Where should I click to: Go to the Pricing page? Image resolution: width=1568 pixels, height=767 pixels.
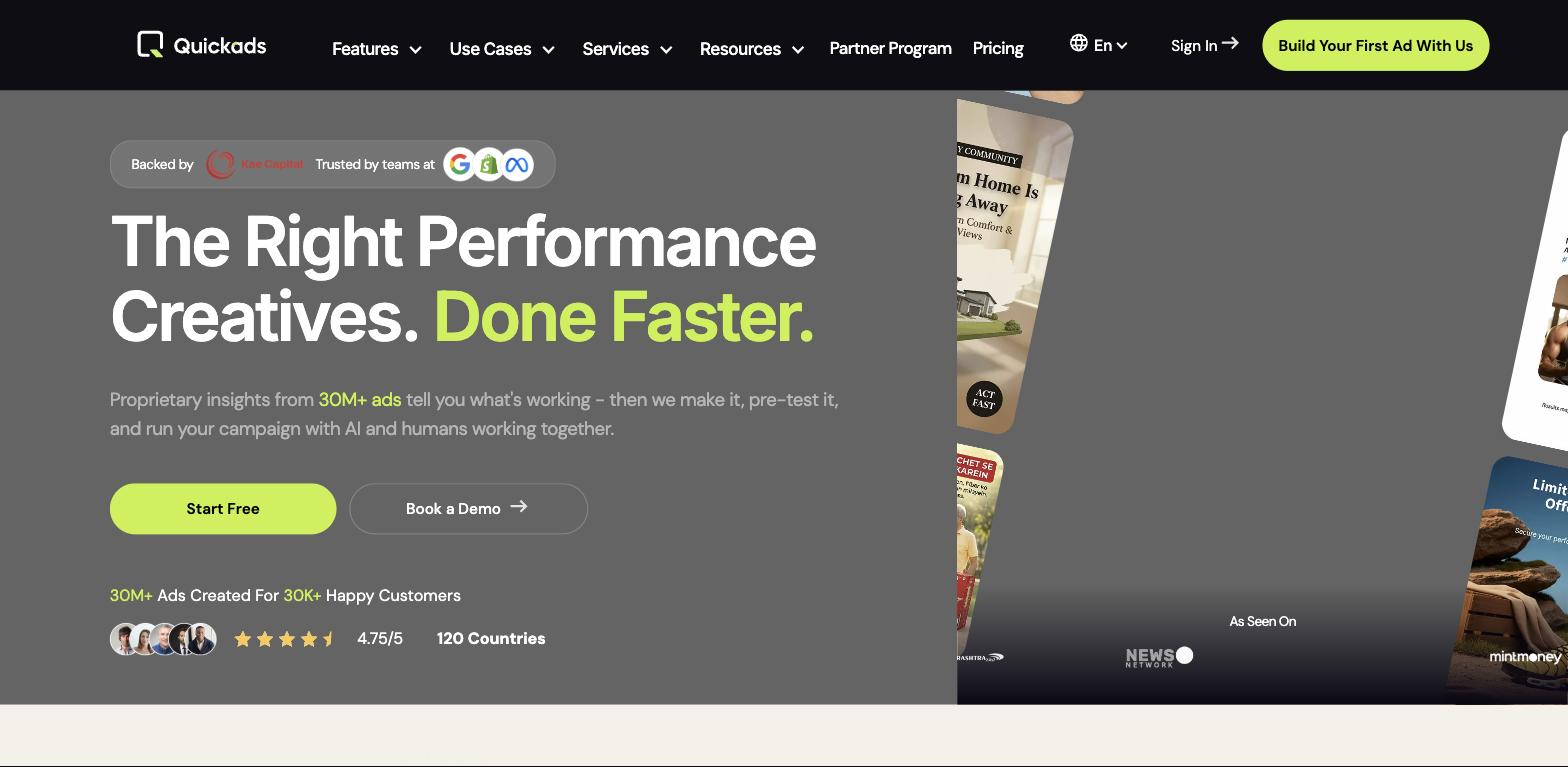point(998,48)
